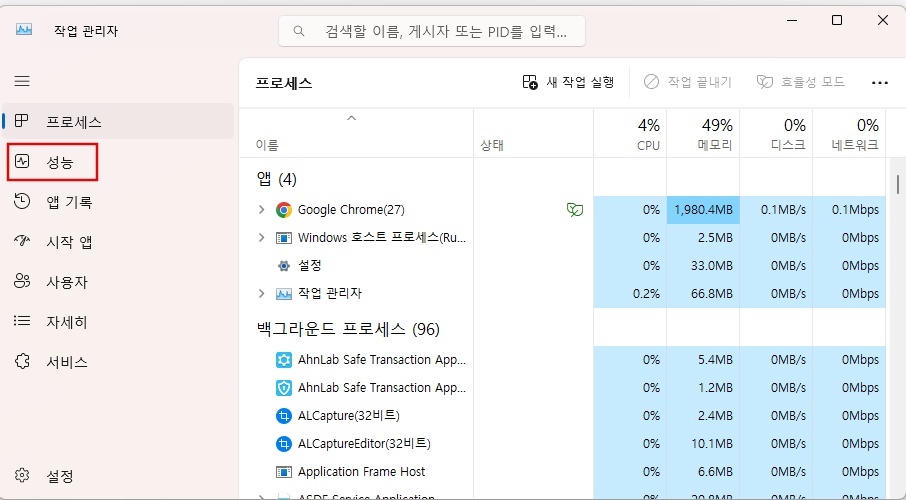Click the 작업 관리자 process icon

coord(283,294)
